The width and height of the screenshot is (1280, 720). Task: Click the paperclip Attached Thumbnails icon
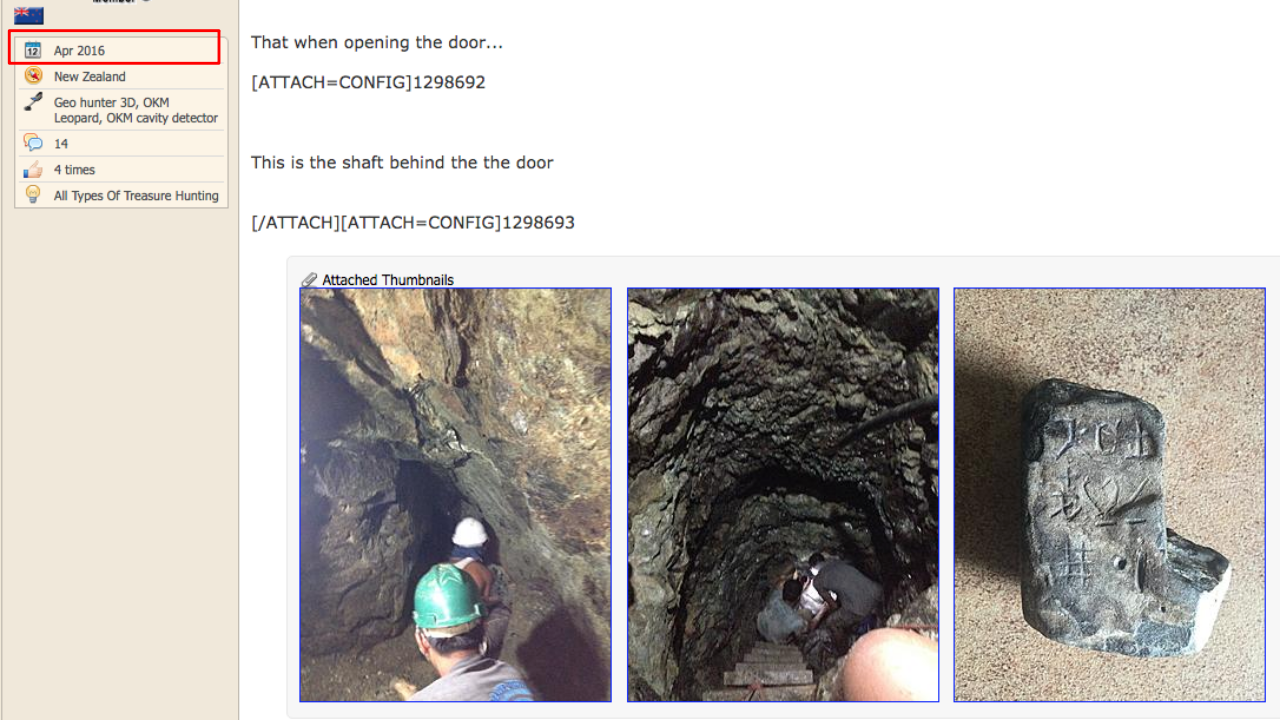[309, 280]
